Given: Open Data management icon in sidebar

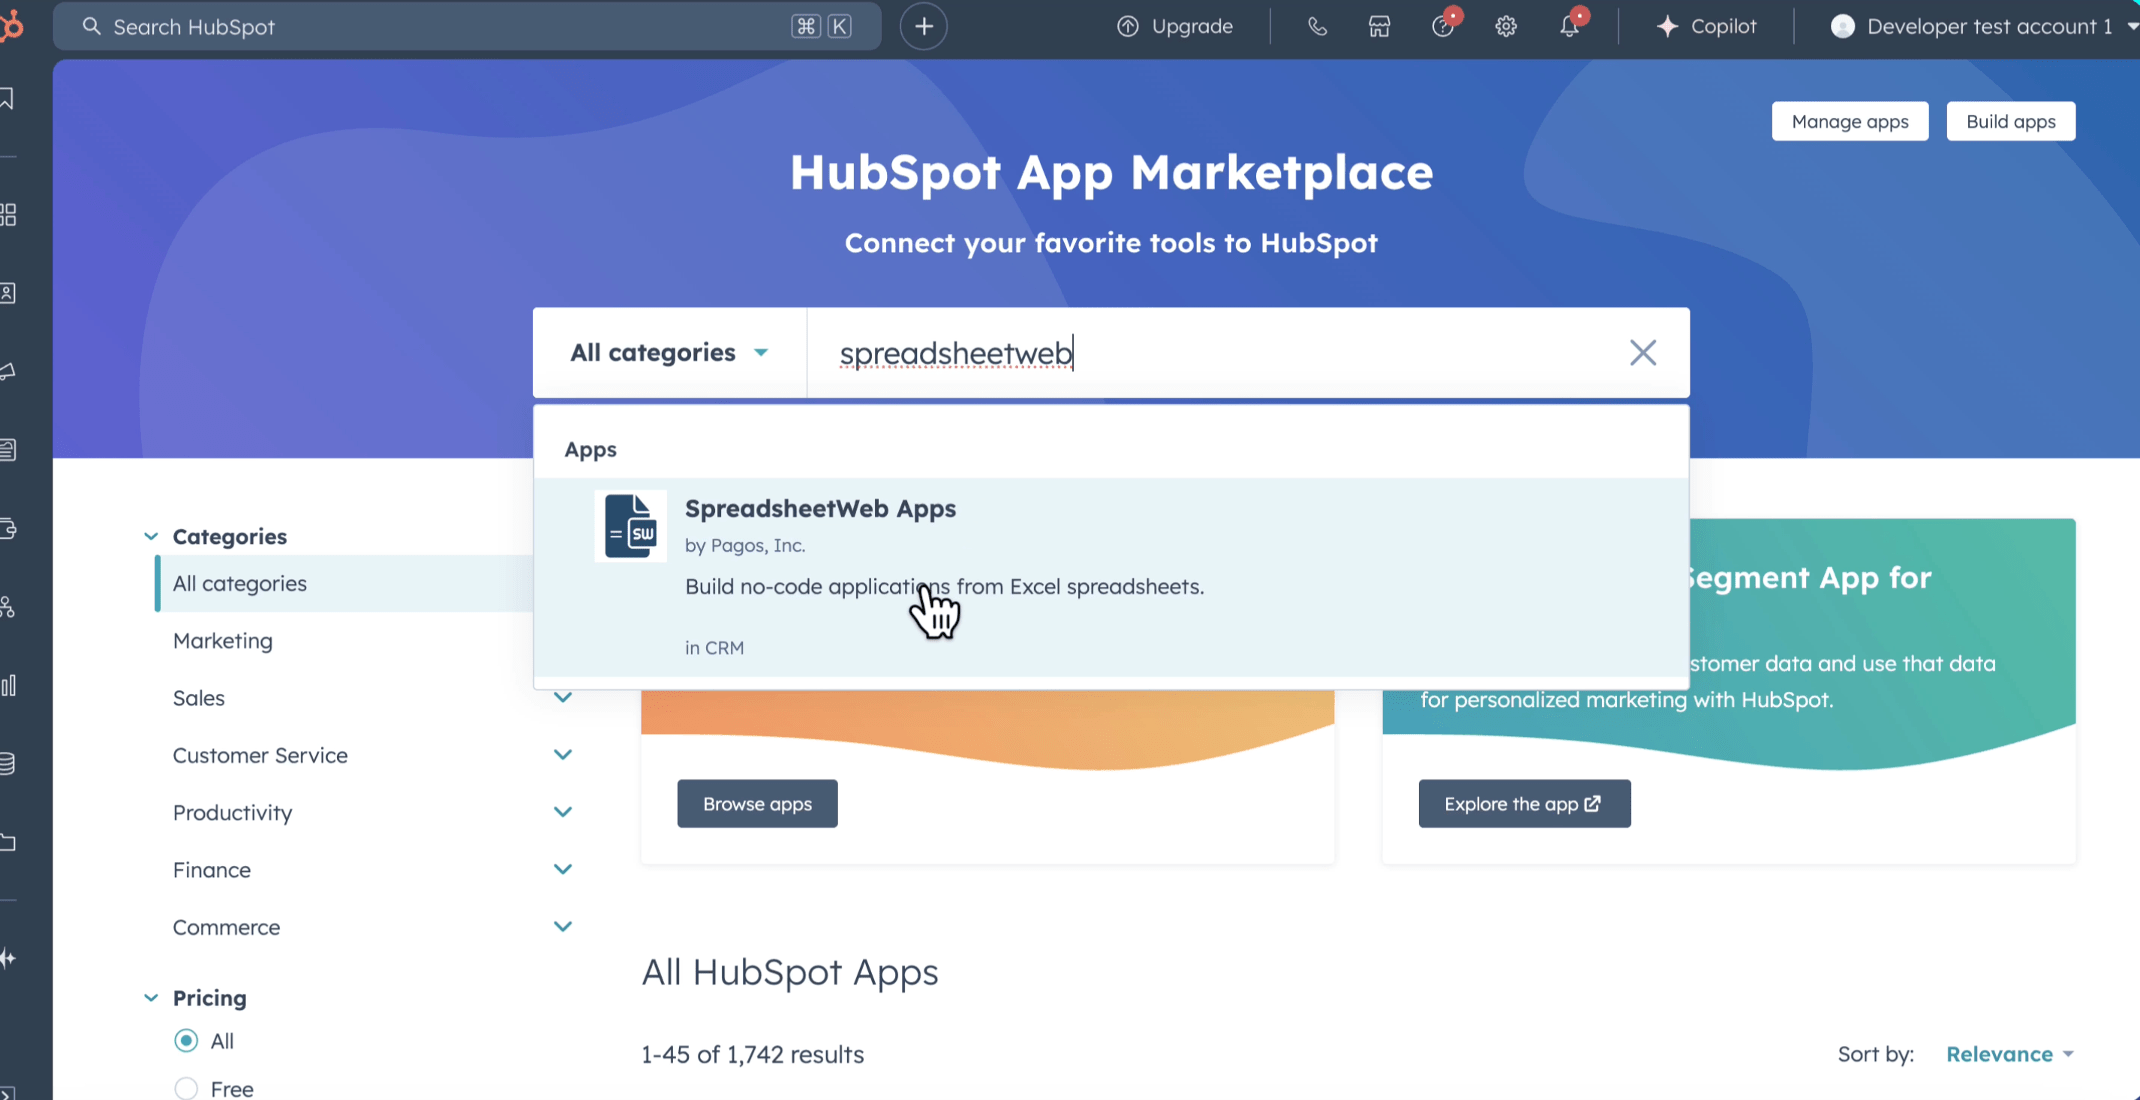Looking at the screenshot, I should click(x=8, y=764).
